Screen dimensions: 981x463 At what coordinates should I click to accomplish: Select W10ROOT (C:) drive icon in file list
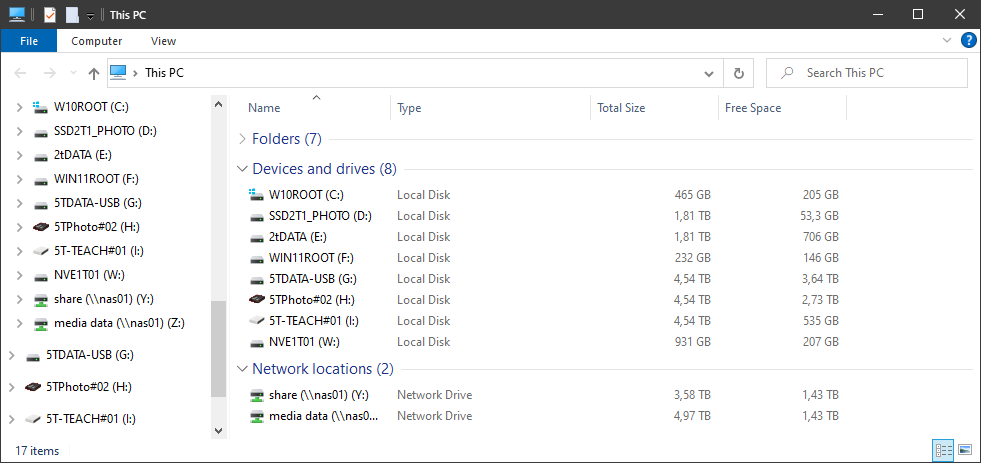257,195
